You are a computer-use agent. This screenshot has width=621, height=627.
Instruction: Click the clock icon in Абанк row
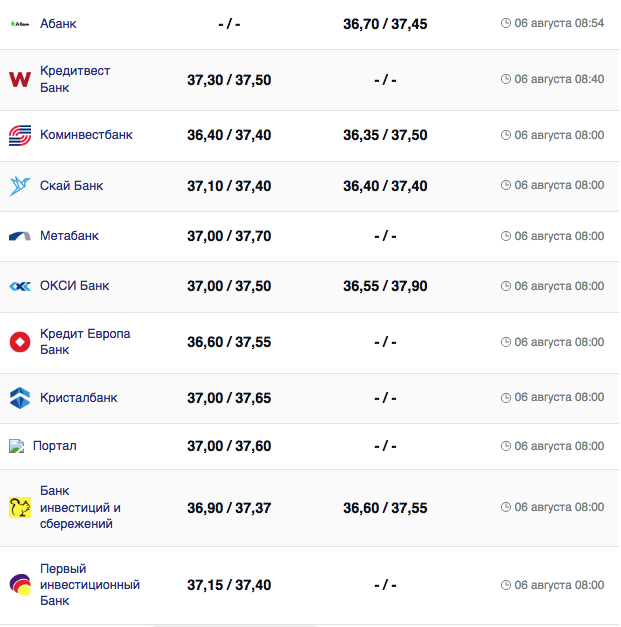tap(506, 23)
